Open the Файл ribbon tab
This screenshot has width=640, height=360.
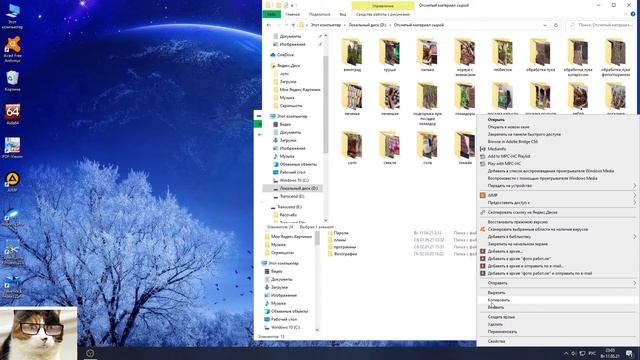[271, 14]
